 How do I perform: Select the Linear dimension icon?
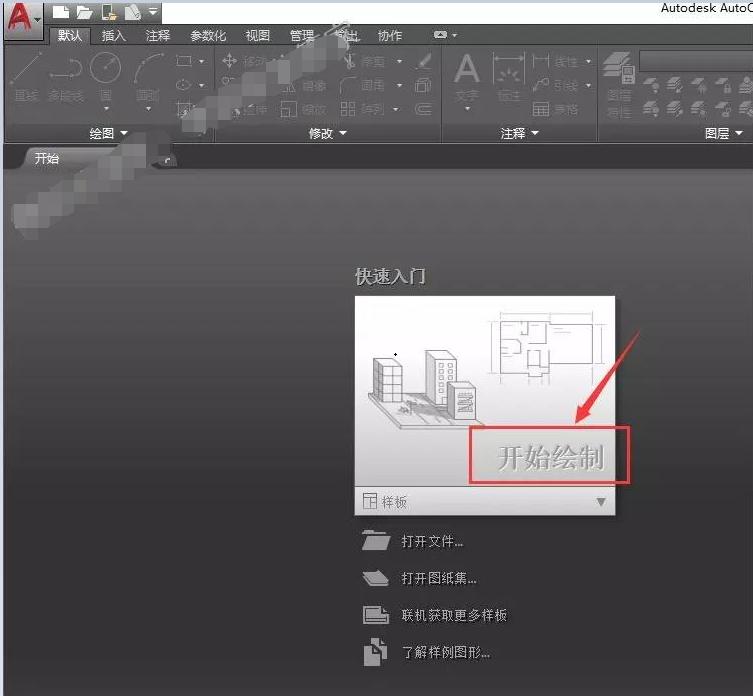(x=541, y=61)
